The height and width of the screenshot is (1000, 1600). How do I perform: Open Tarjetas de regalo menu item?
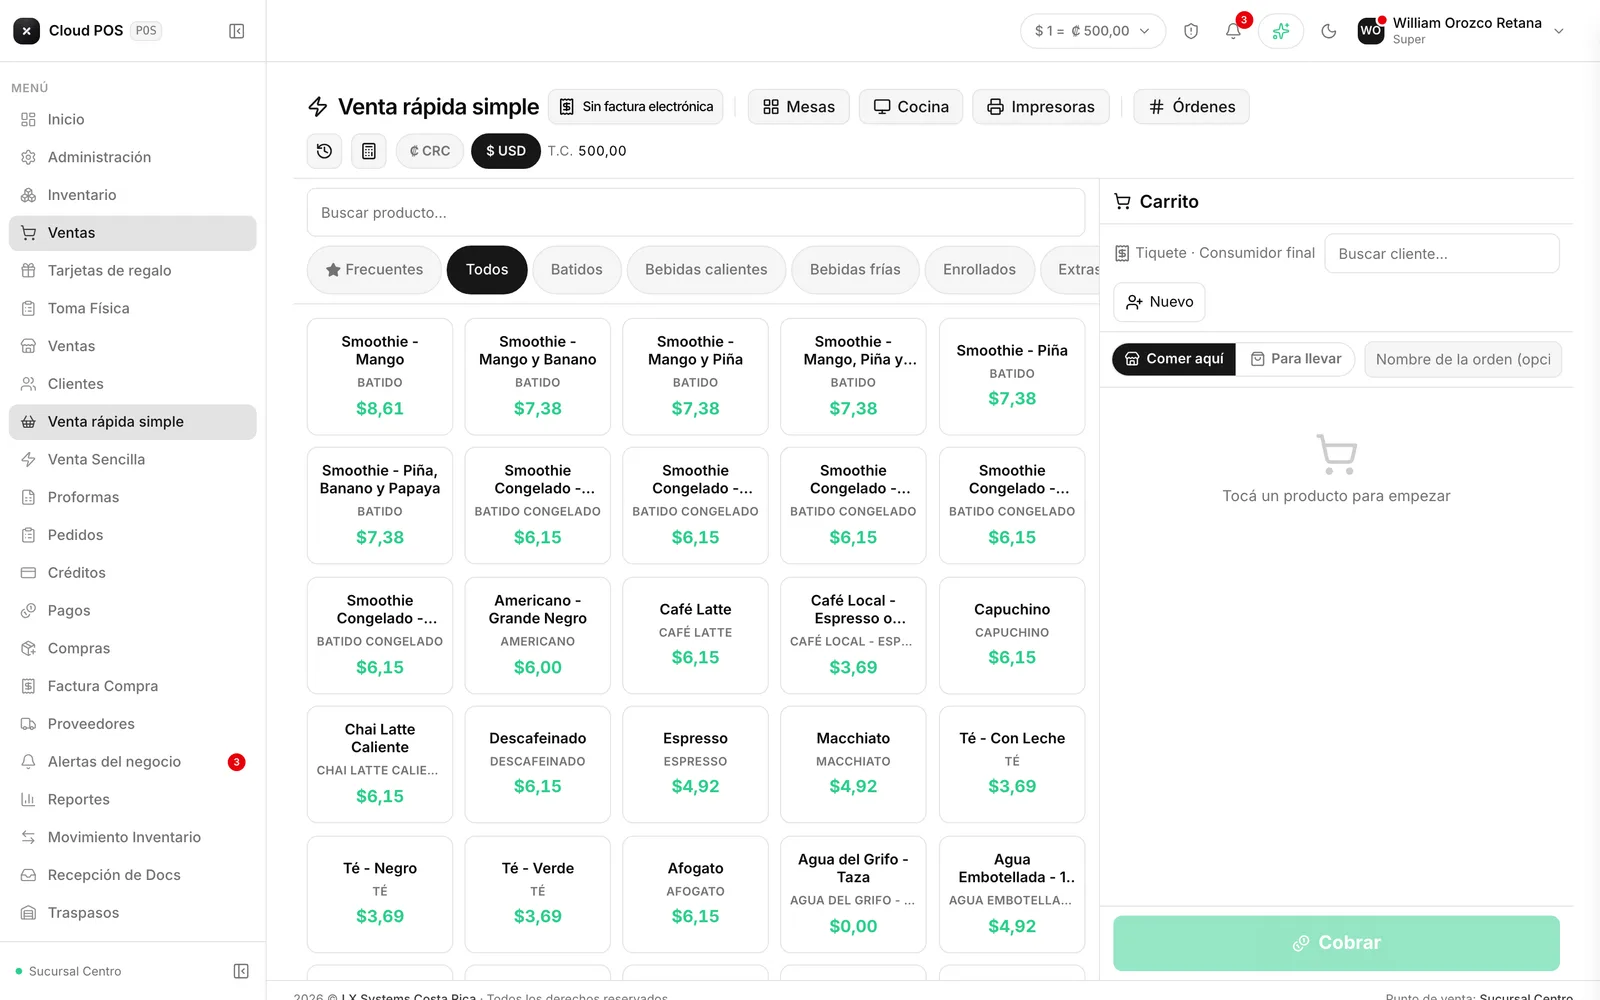pyautogui.click(x=133, y=270)
